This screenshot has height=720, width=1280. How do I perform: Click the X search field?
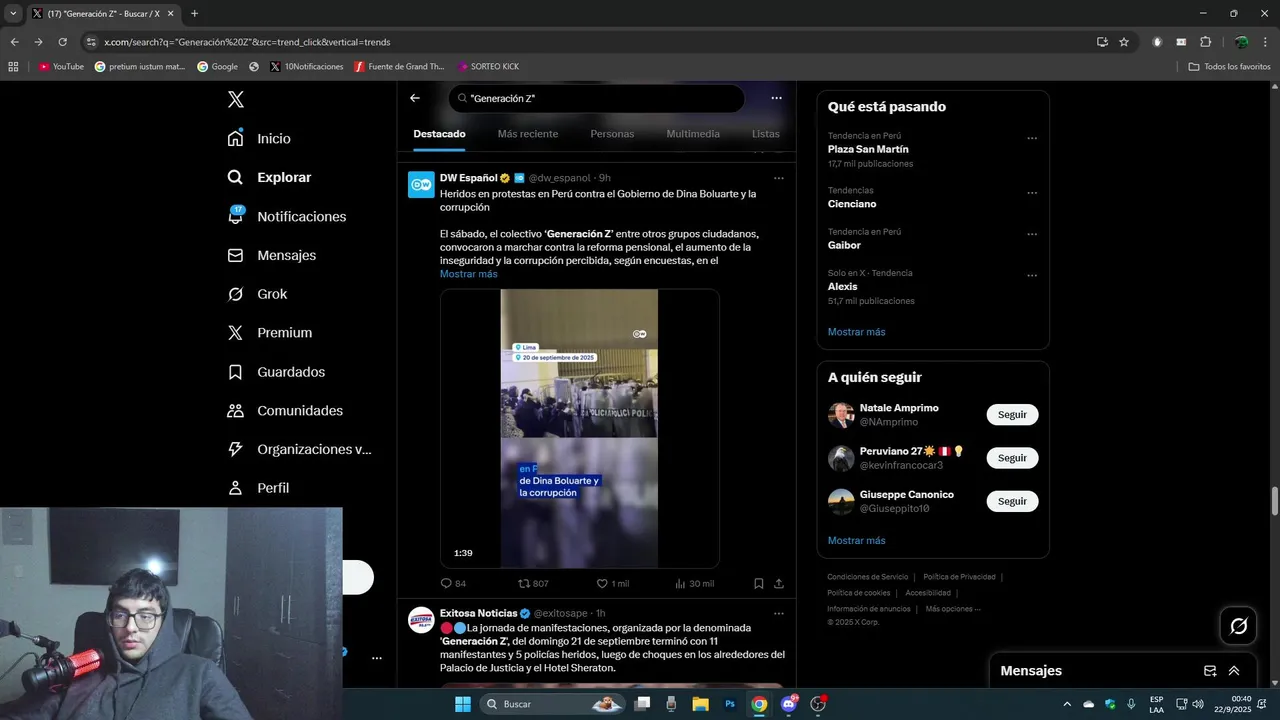[x=597, y=98]
